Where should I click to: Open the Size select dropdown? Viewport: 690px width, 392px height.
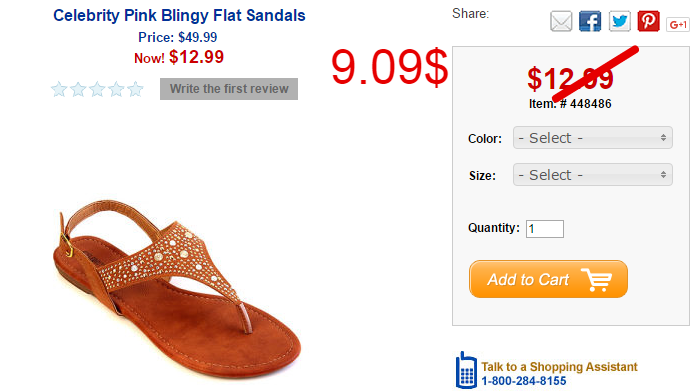coord(592,175)
